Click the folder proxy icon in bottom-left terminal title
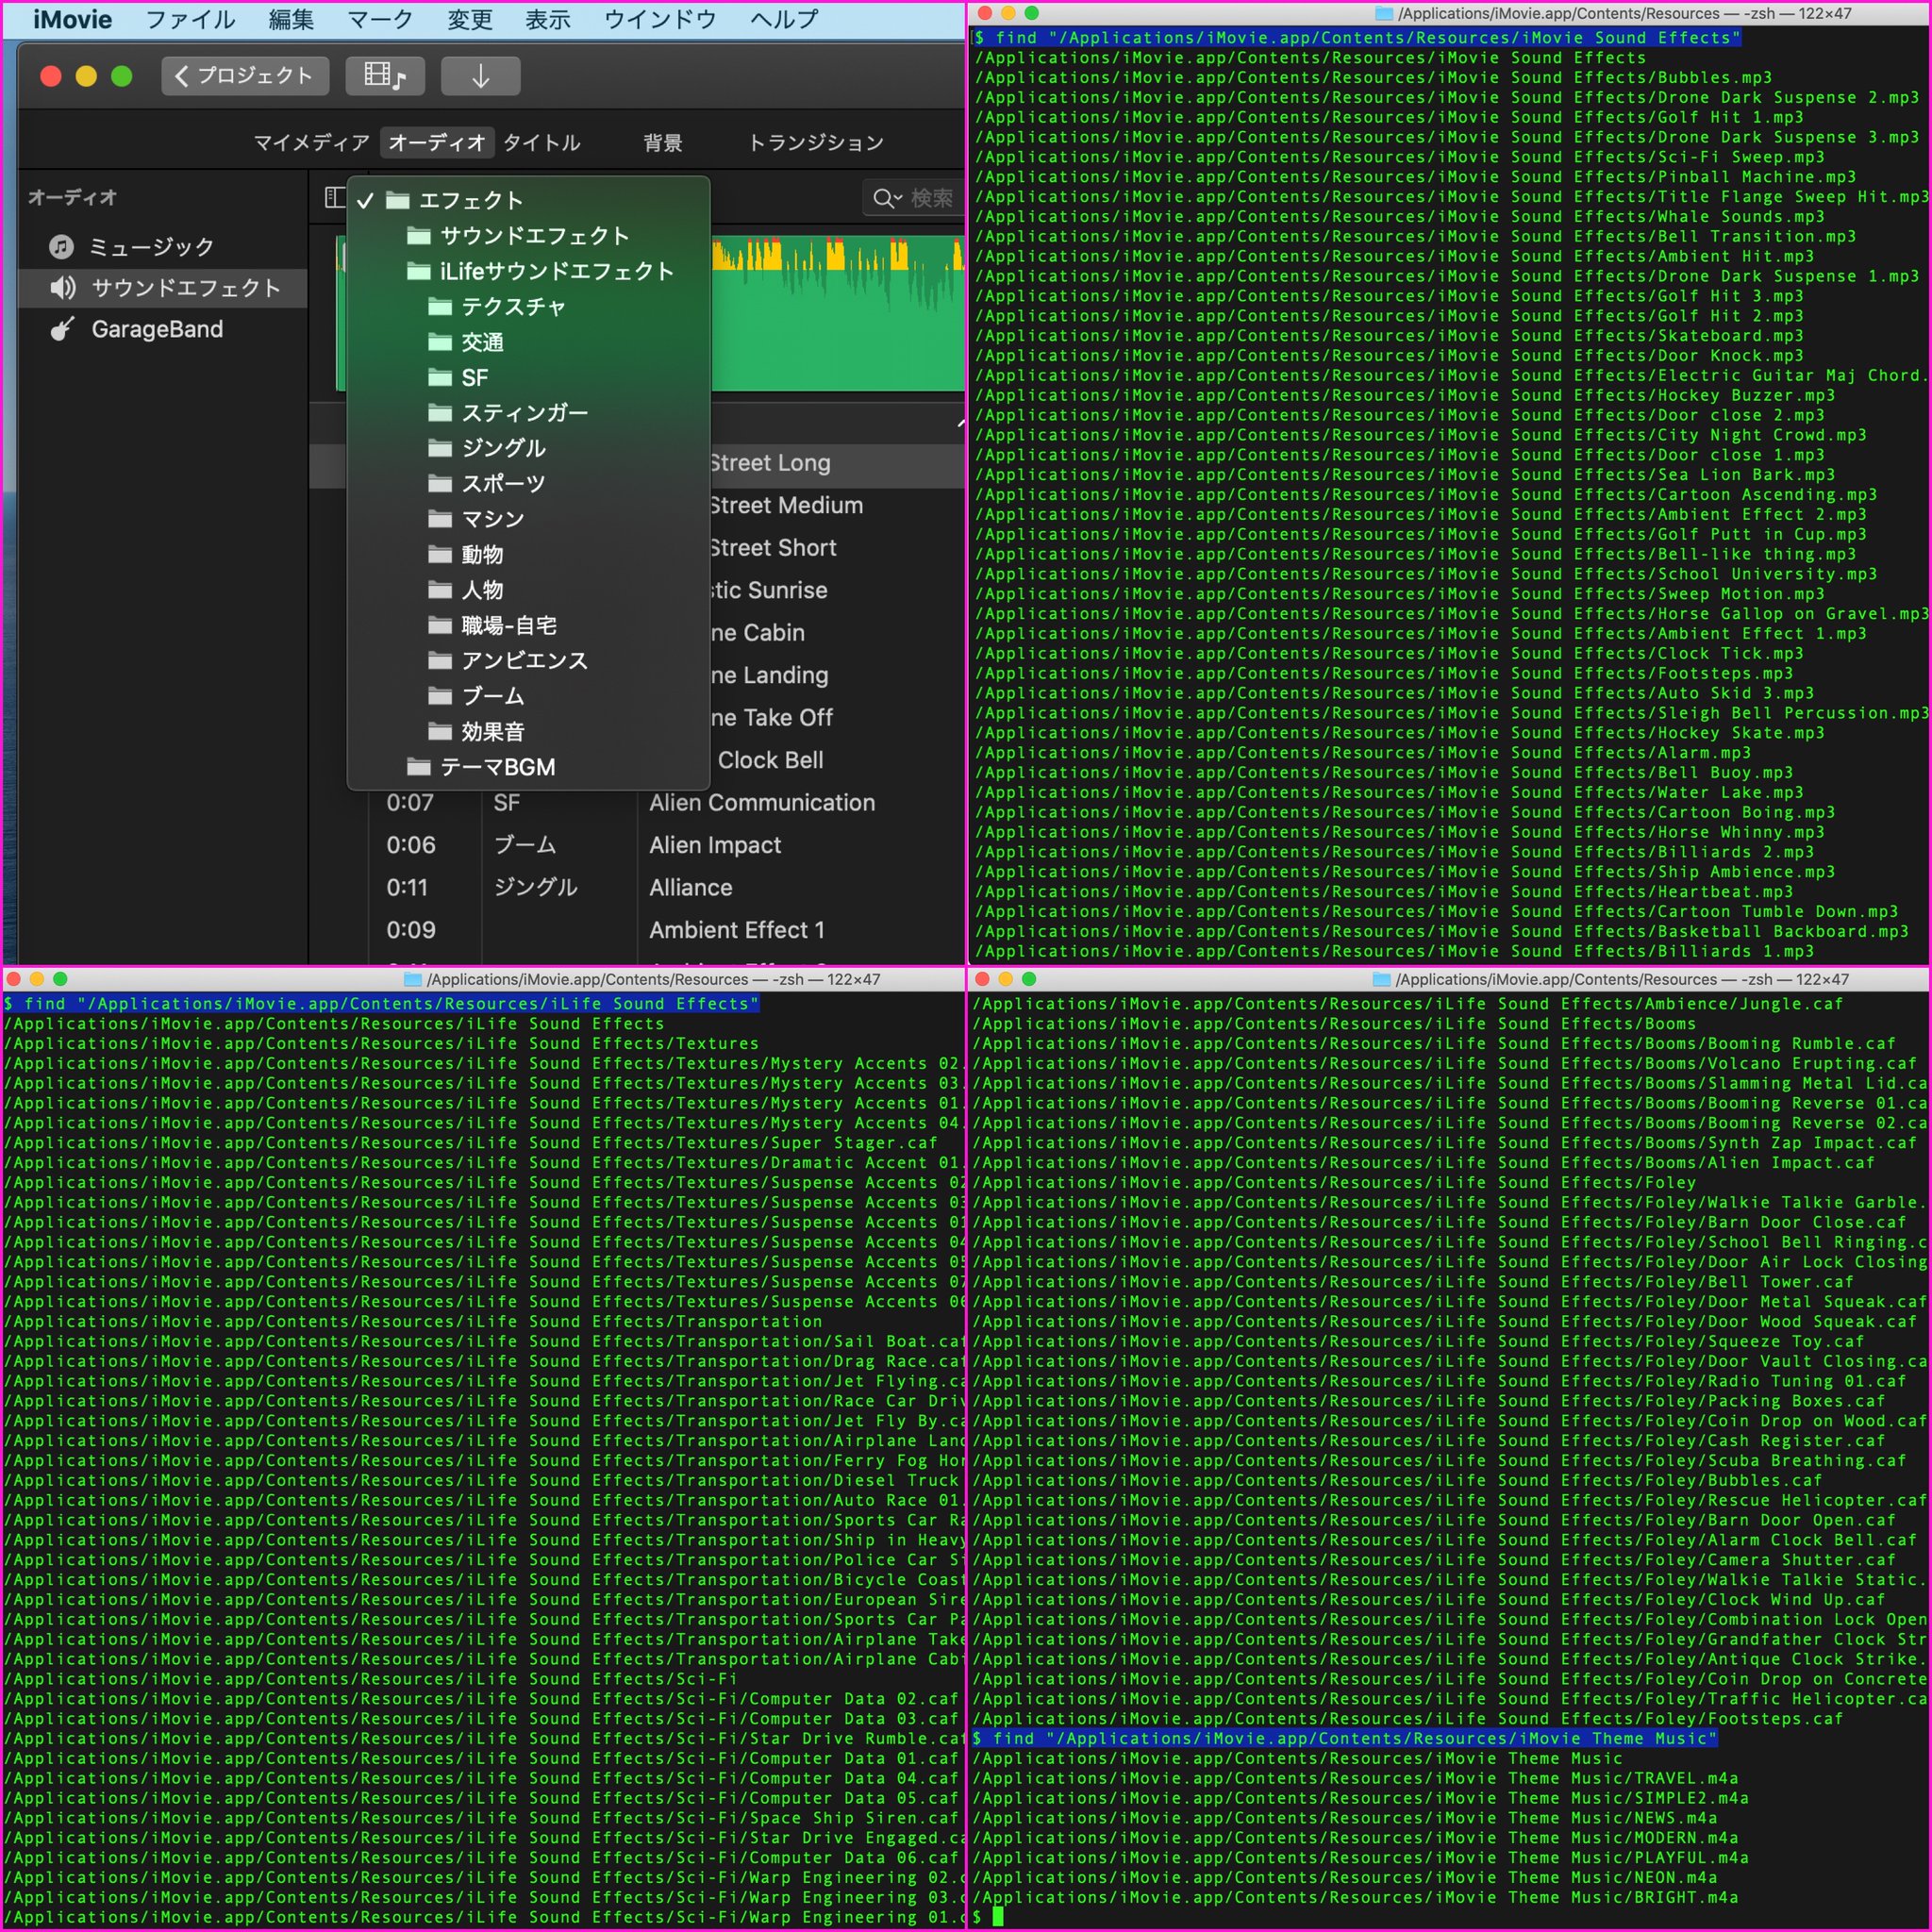The height and width of the screenshot is (1932, 1932). point(412,980)
